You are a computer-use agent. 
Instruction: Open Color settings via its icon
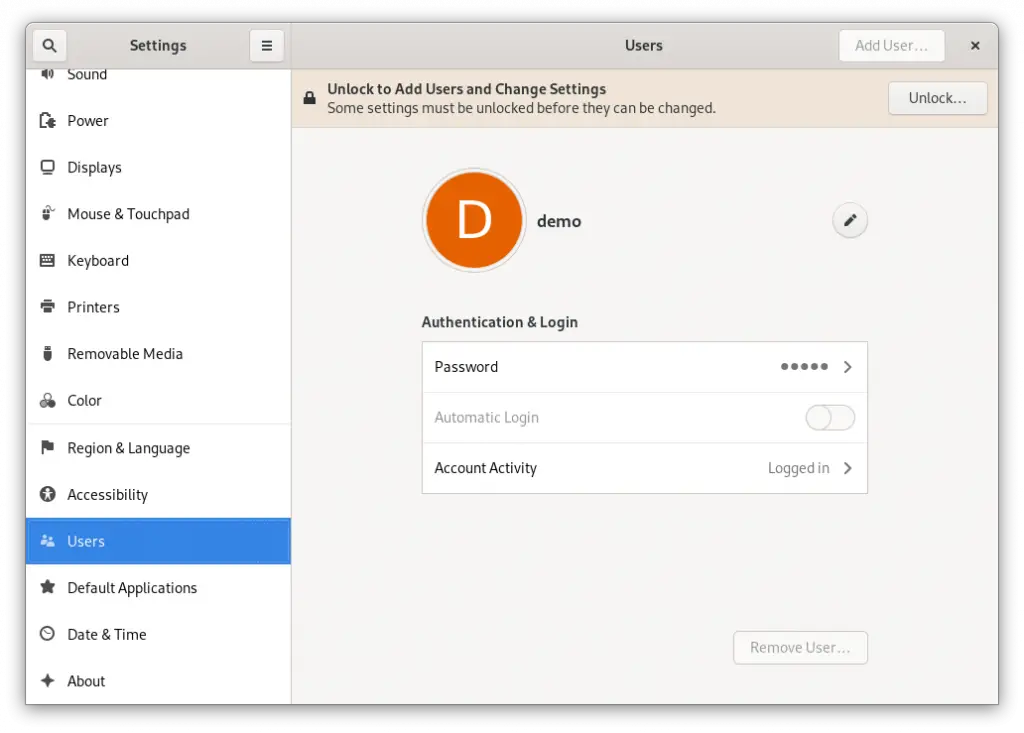[x=46, y=400]
